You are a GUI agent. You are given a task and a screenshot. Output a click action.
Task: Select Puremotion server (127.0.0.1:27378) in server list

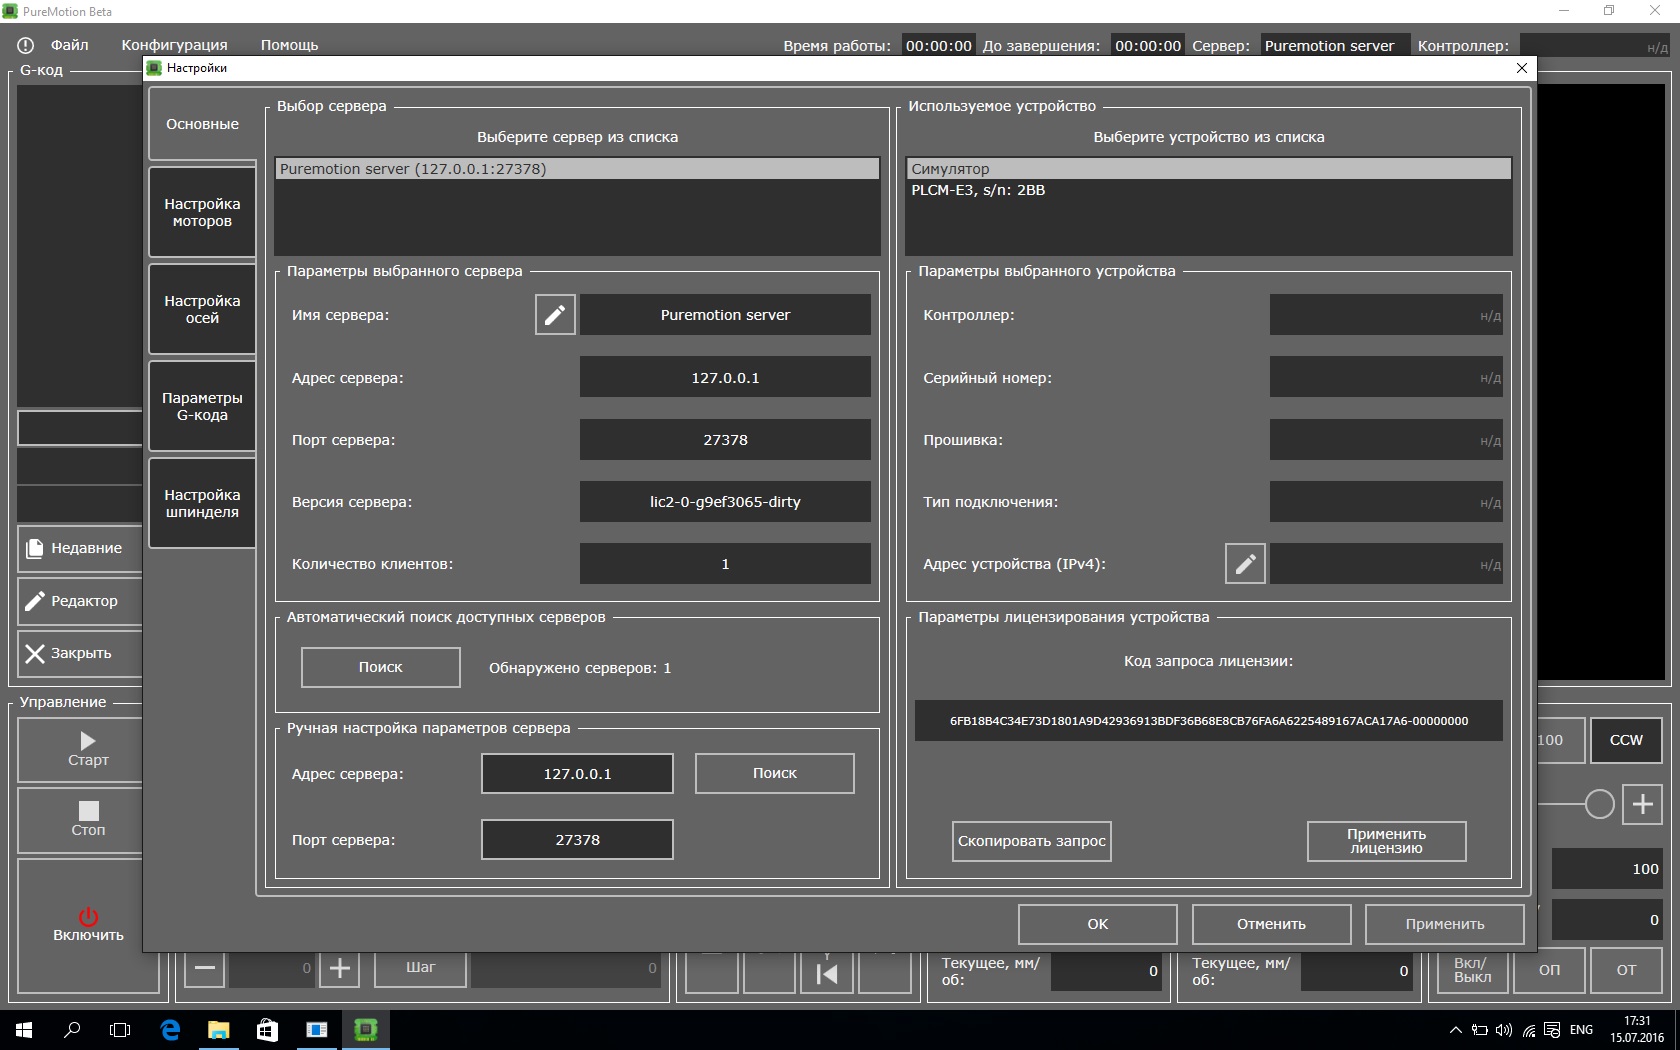[x=578, y=169]
